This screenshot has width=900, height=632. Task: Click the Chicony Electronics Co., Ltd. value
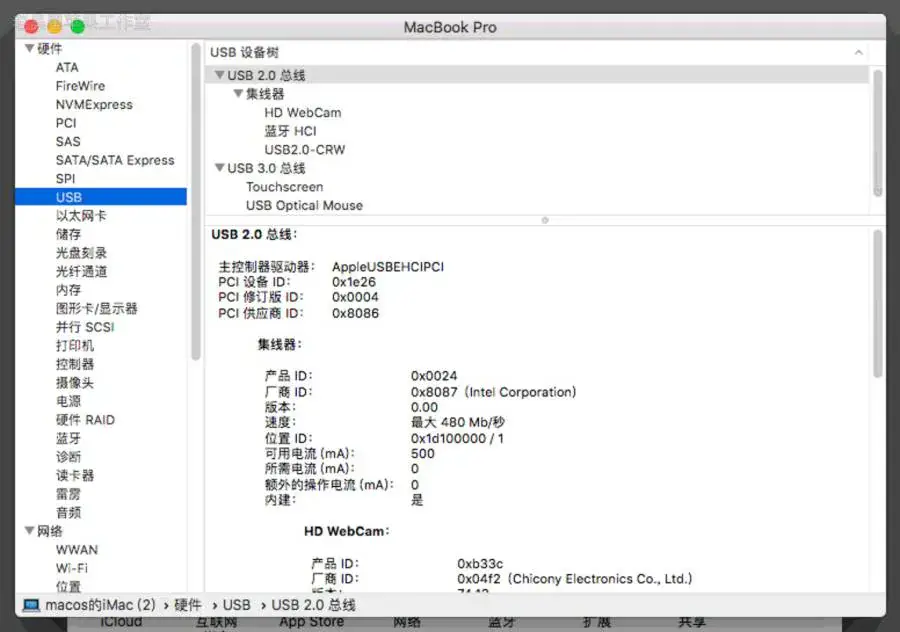pos(575,579)
